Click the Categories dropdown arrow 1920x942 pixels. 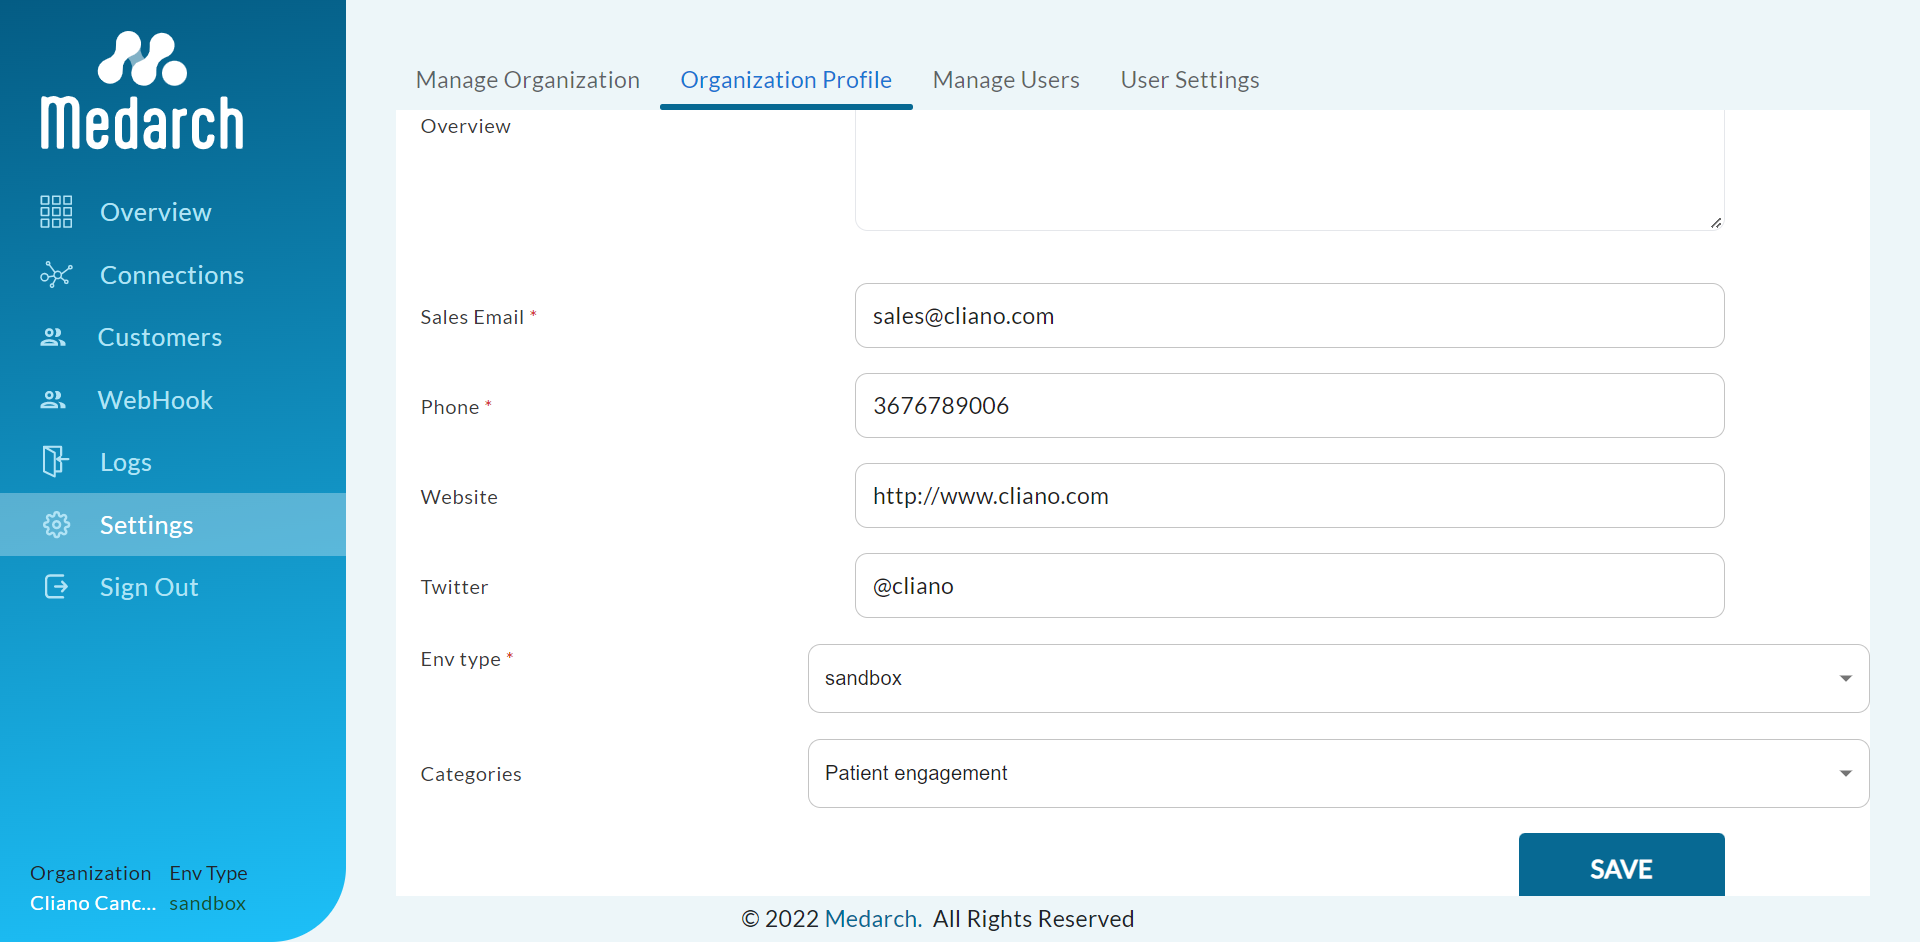[x=1846, y=773]
